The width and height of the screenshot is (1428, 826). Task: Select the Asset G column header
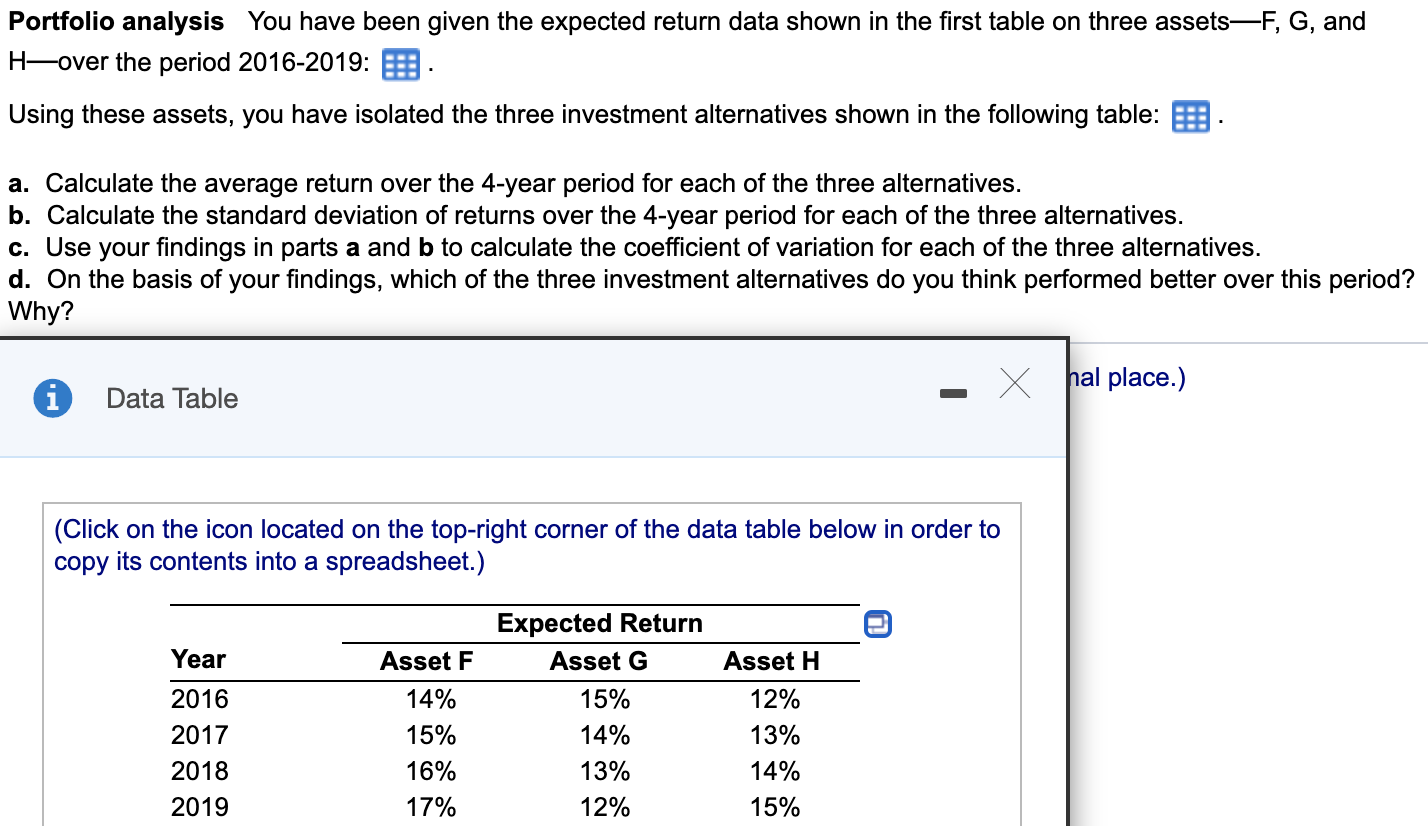pyautogui.click(x=597, y=660)
